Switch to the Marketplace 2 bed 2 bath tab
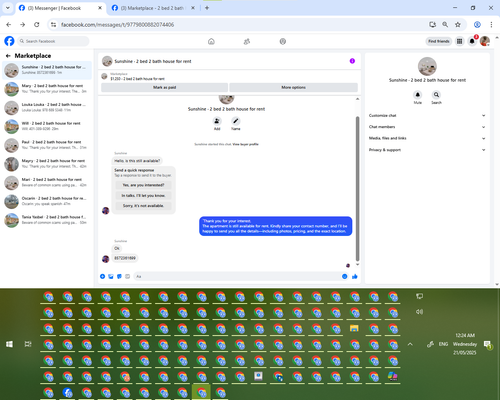 tap(153, 8)
